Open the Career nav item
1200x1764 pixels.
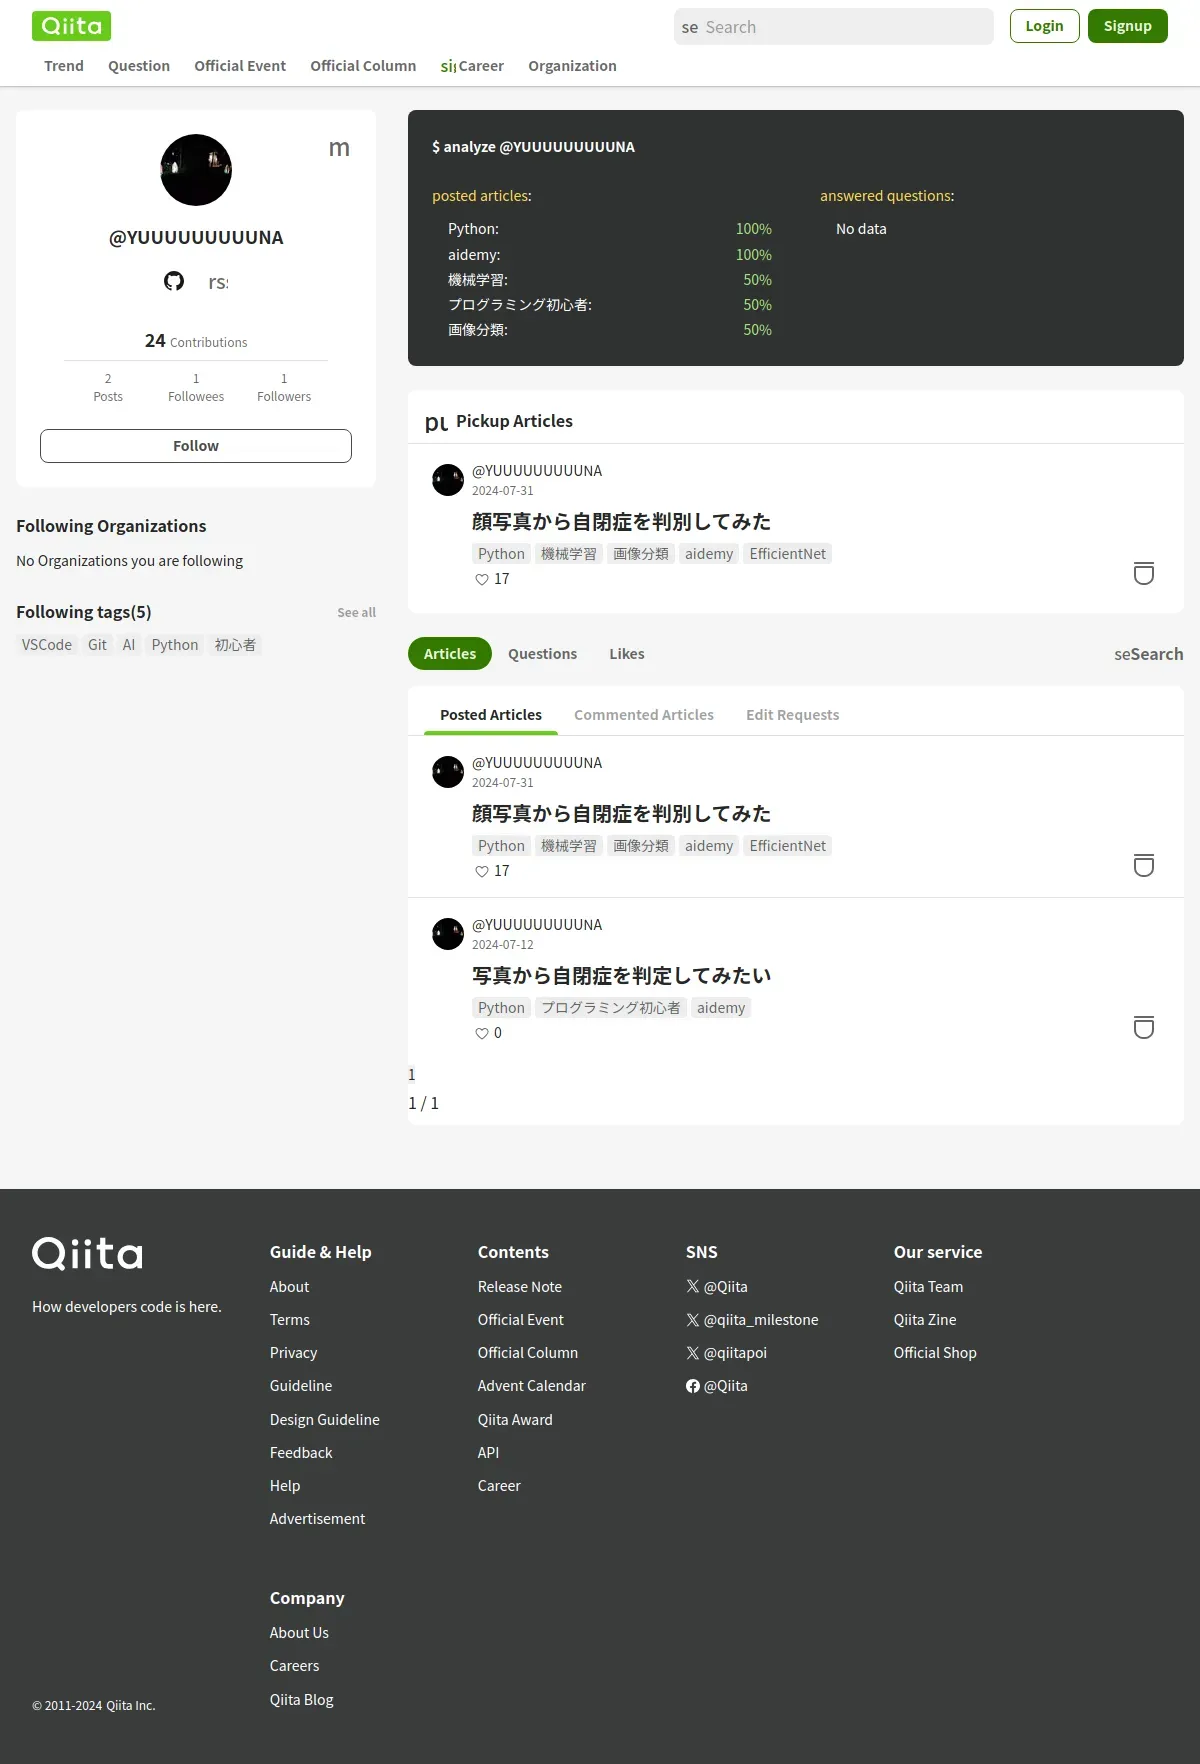point(472,66)
